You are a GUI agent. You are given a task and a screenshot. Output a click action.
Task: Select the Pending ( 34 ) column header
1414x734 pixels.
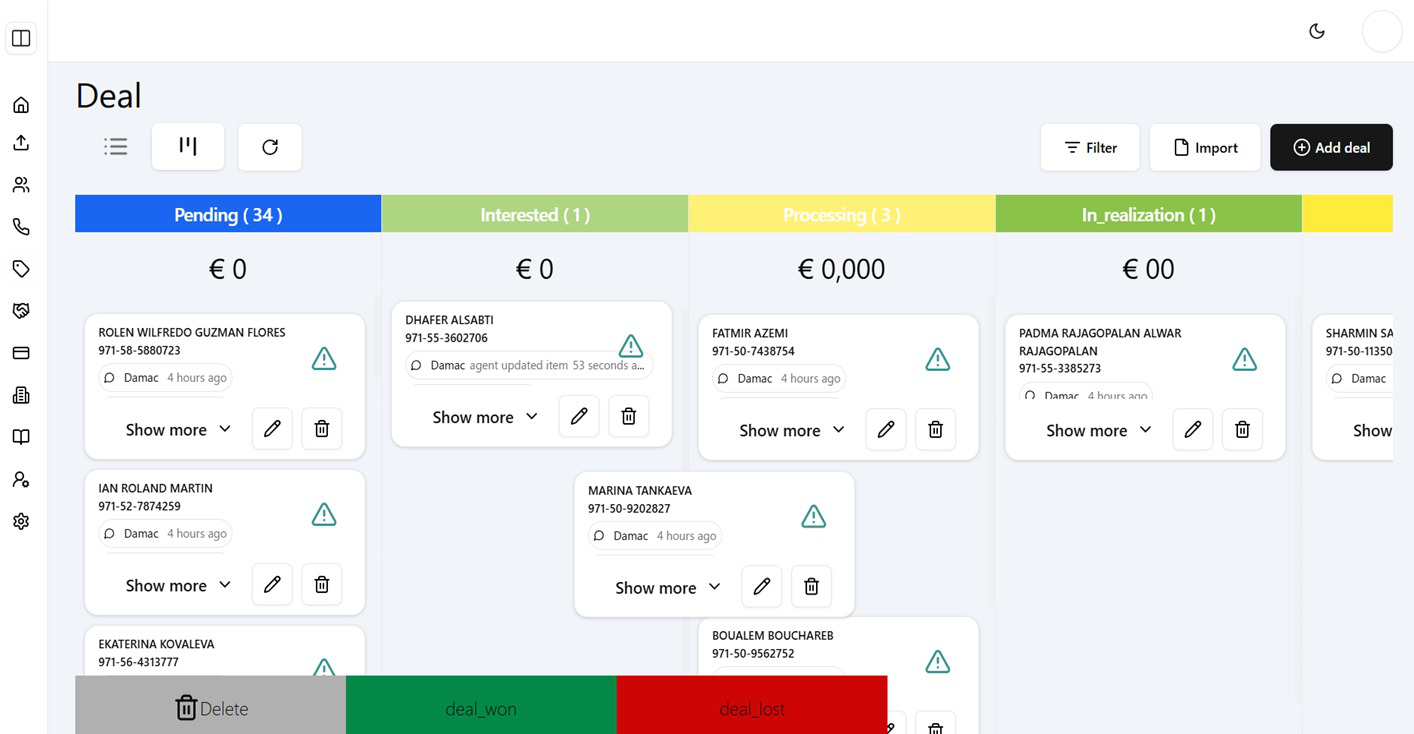228,214
